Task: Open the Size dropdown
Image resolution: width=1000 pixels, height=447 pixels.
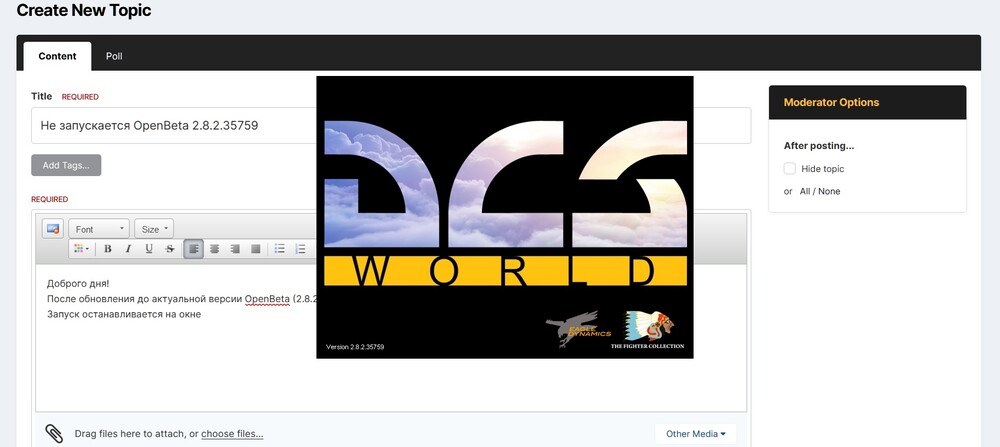Action: (x=154, y=228)
